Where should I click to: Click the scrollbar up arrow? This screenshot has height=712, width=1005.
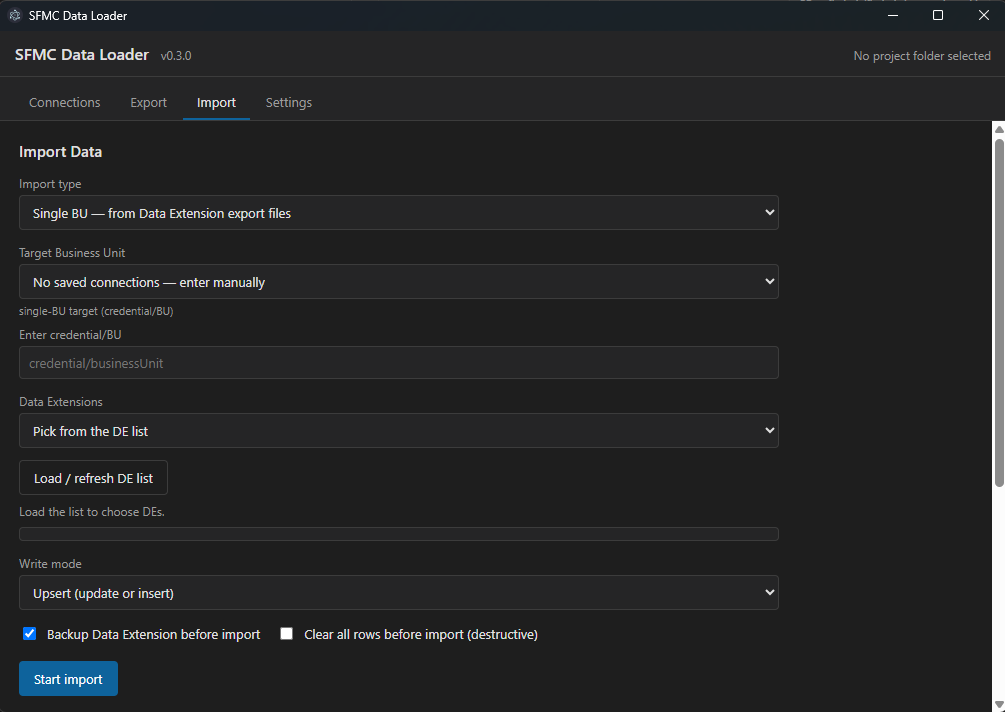click(999, 129)
